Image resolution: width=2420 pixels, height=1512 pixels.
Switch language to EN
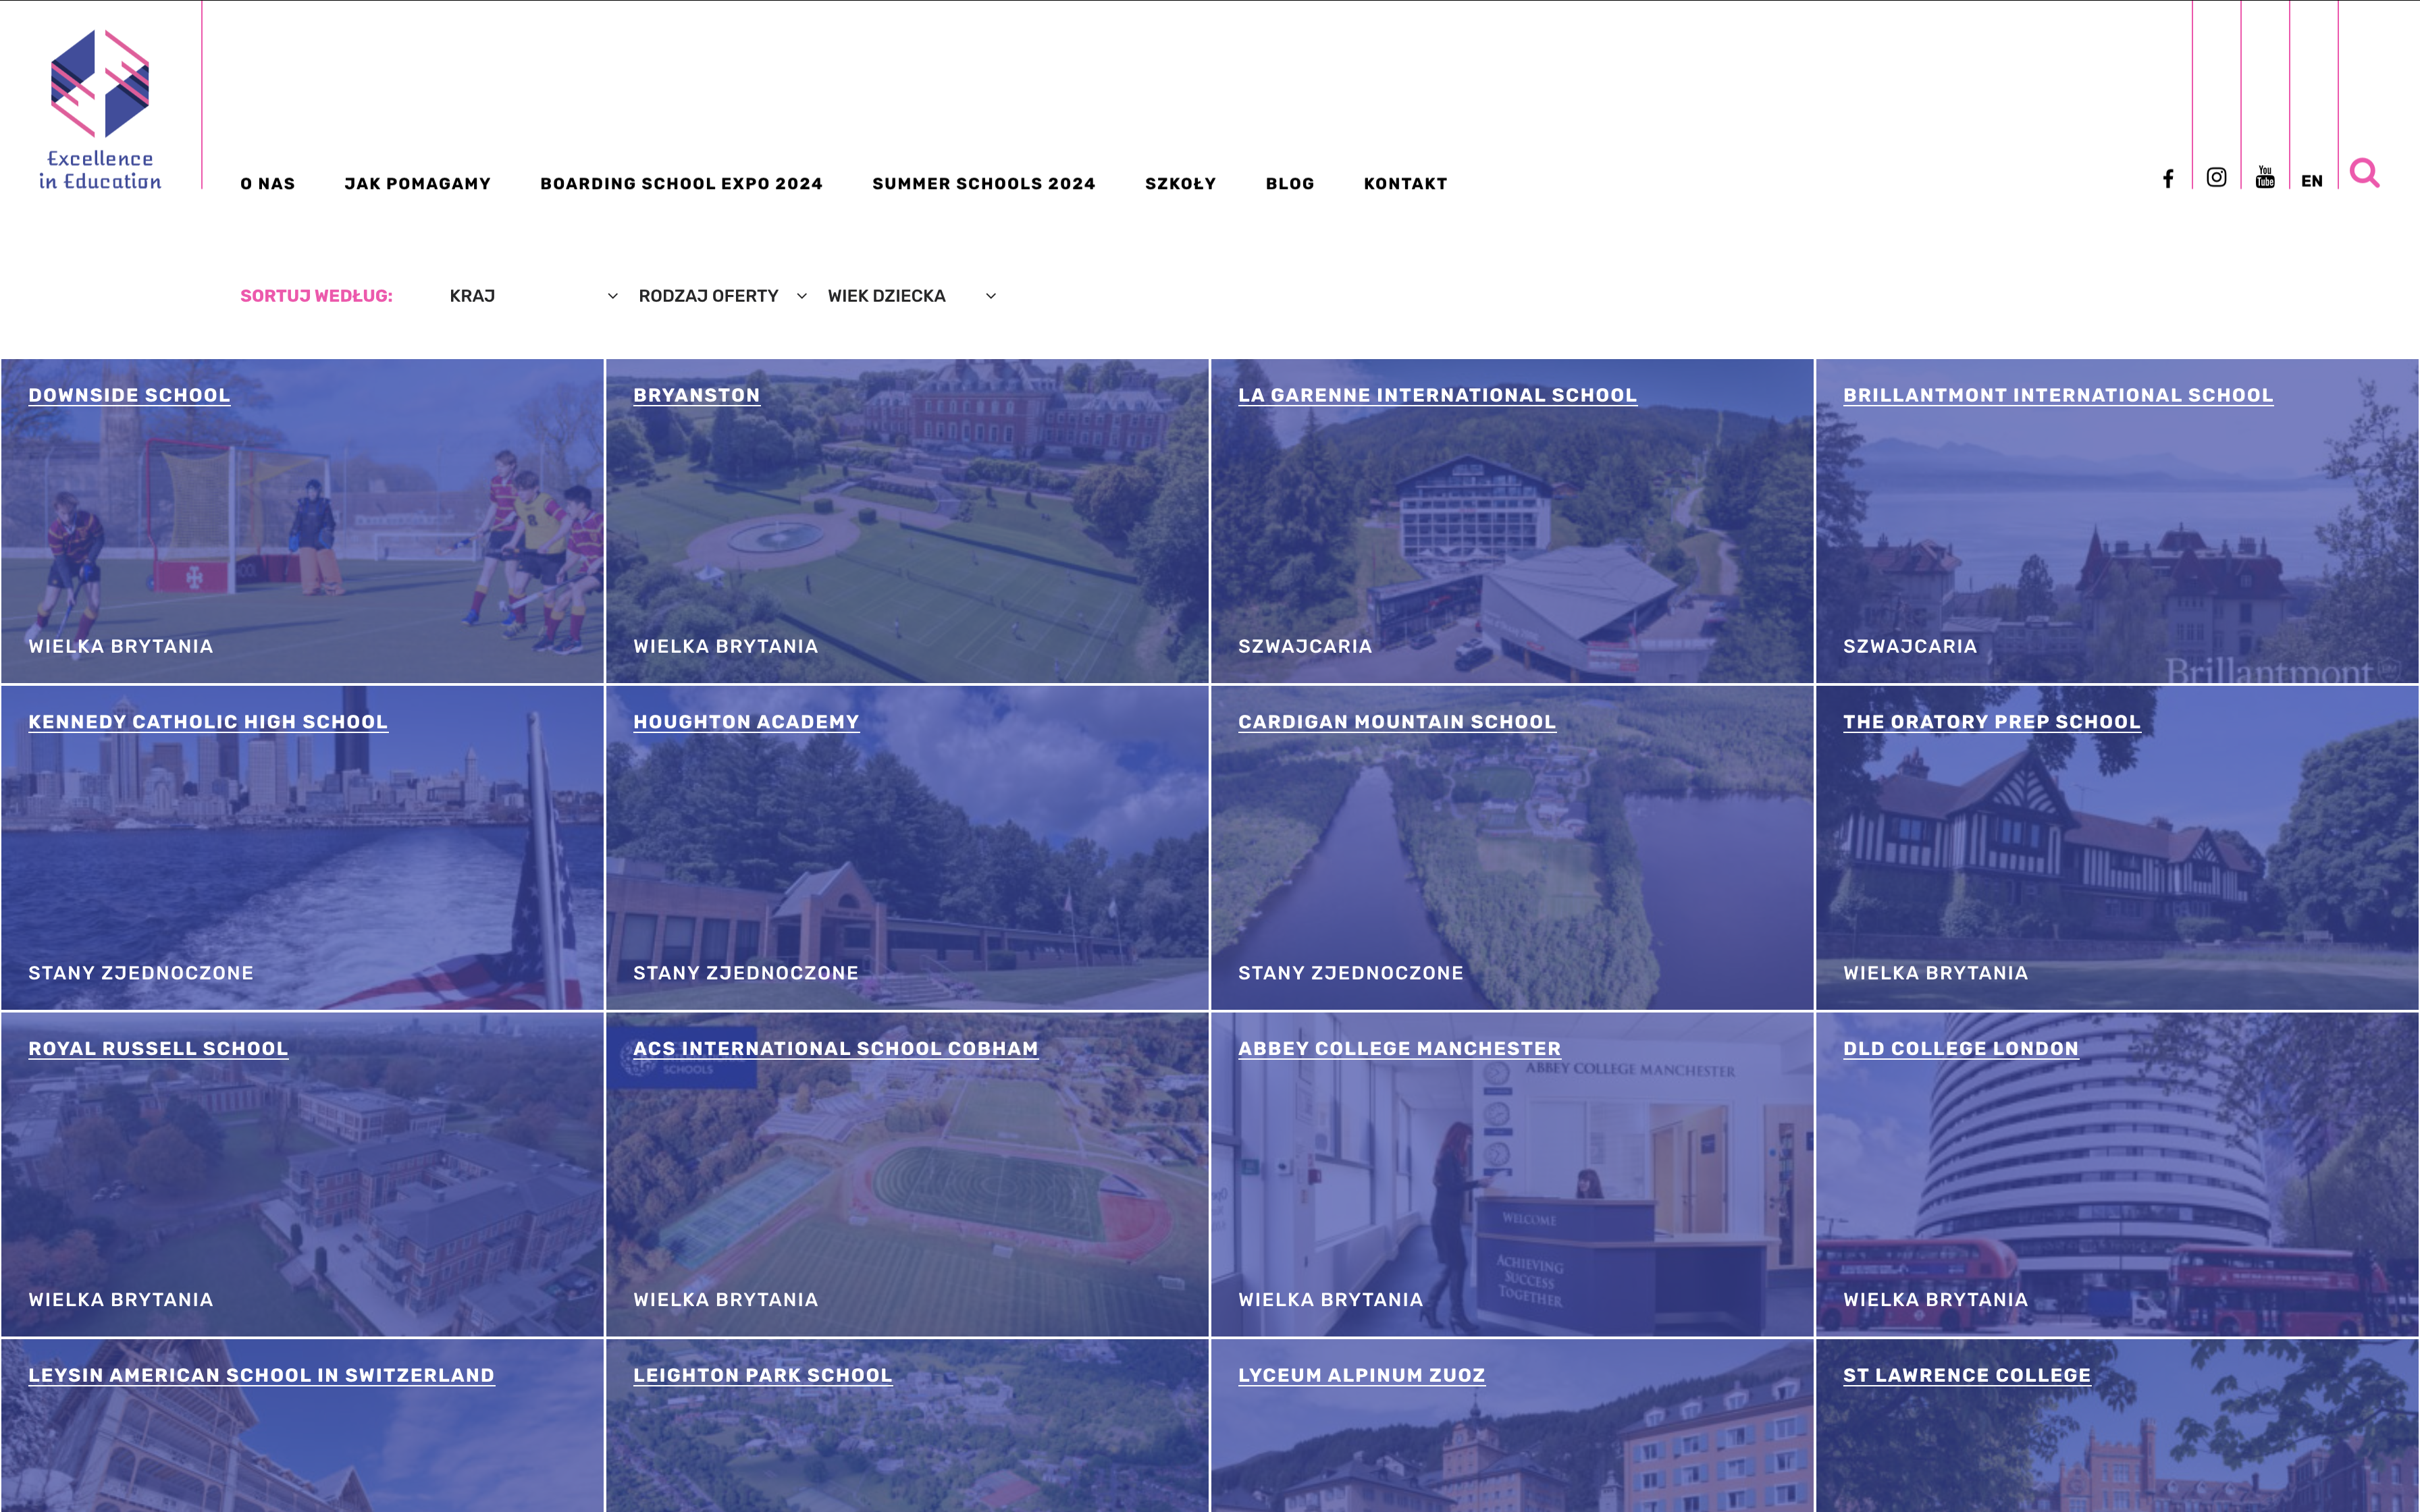(2311, 181)
